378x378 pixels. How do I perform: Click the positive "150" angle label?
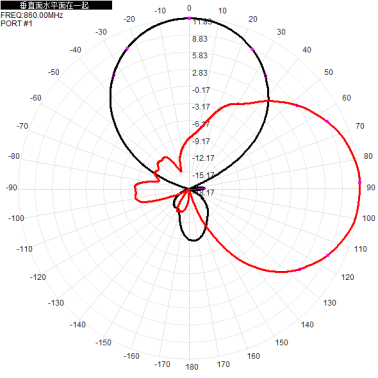282,342
